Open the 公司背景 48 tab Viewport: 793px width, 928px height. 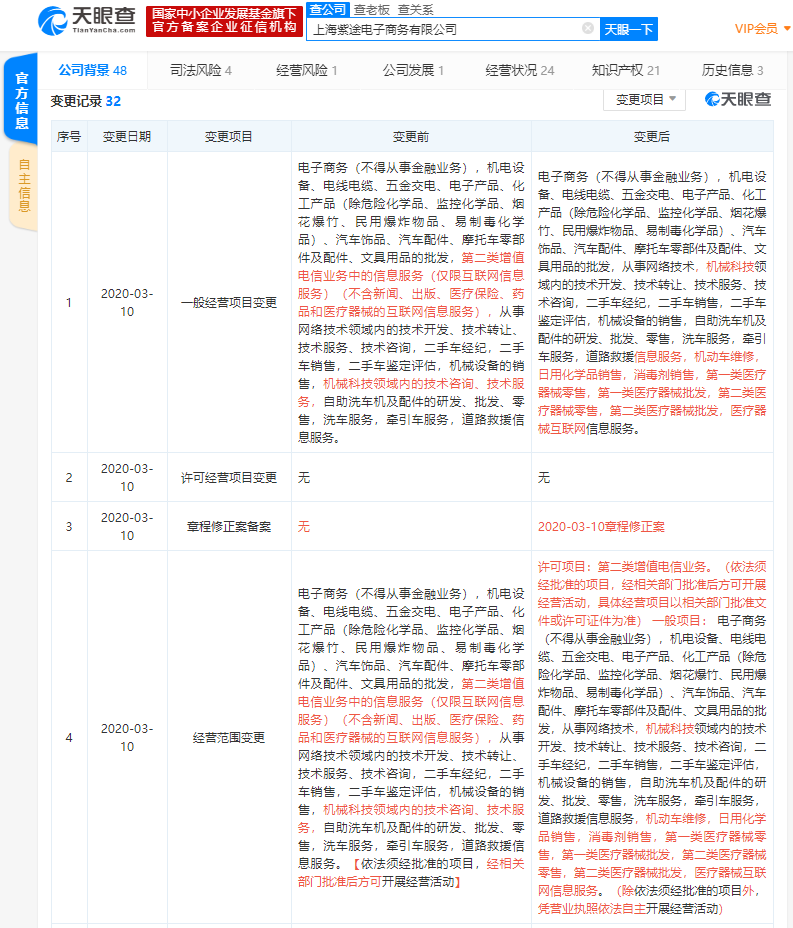[x=92, y=70]
